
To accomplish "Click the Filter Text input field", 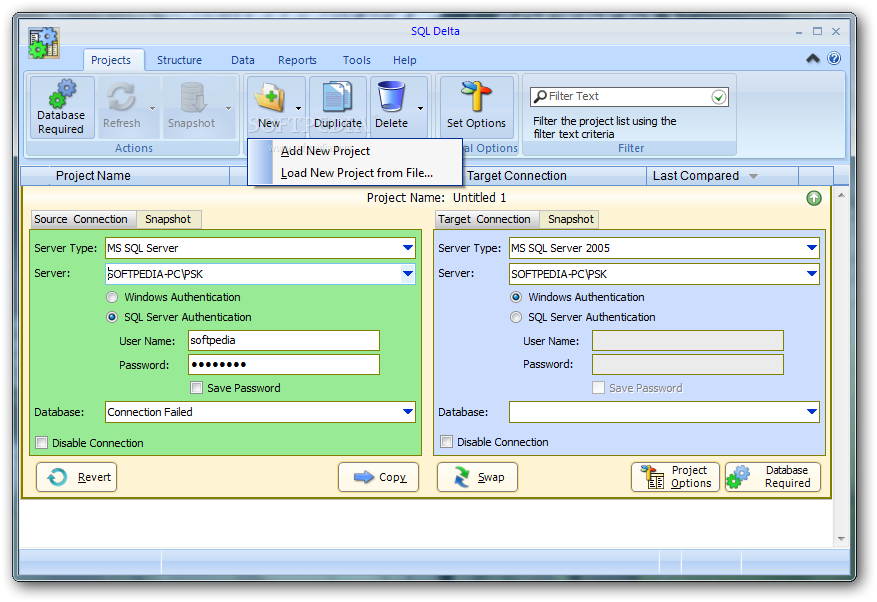I will coord(629,97).
